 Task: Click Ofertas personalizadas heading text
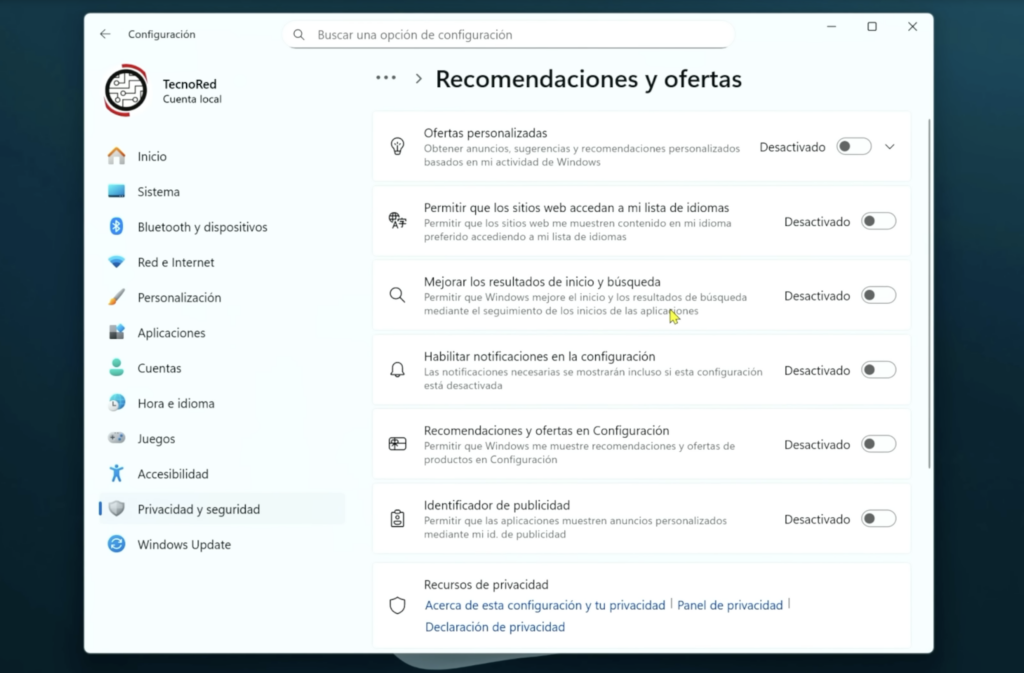(485, 133)
